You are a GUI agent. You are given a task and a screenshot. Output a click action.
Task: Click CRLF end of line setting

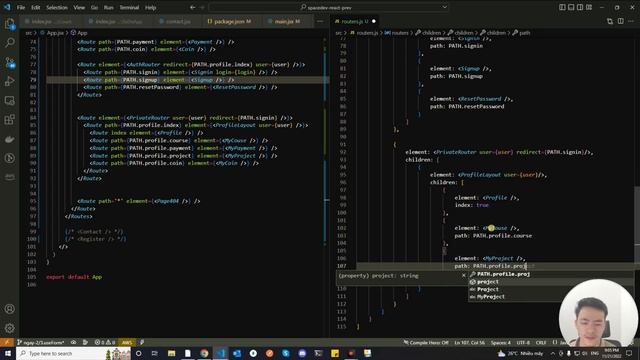coord(540,342)
